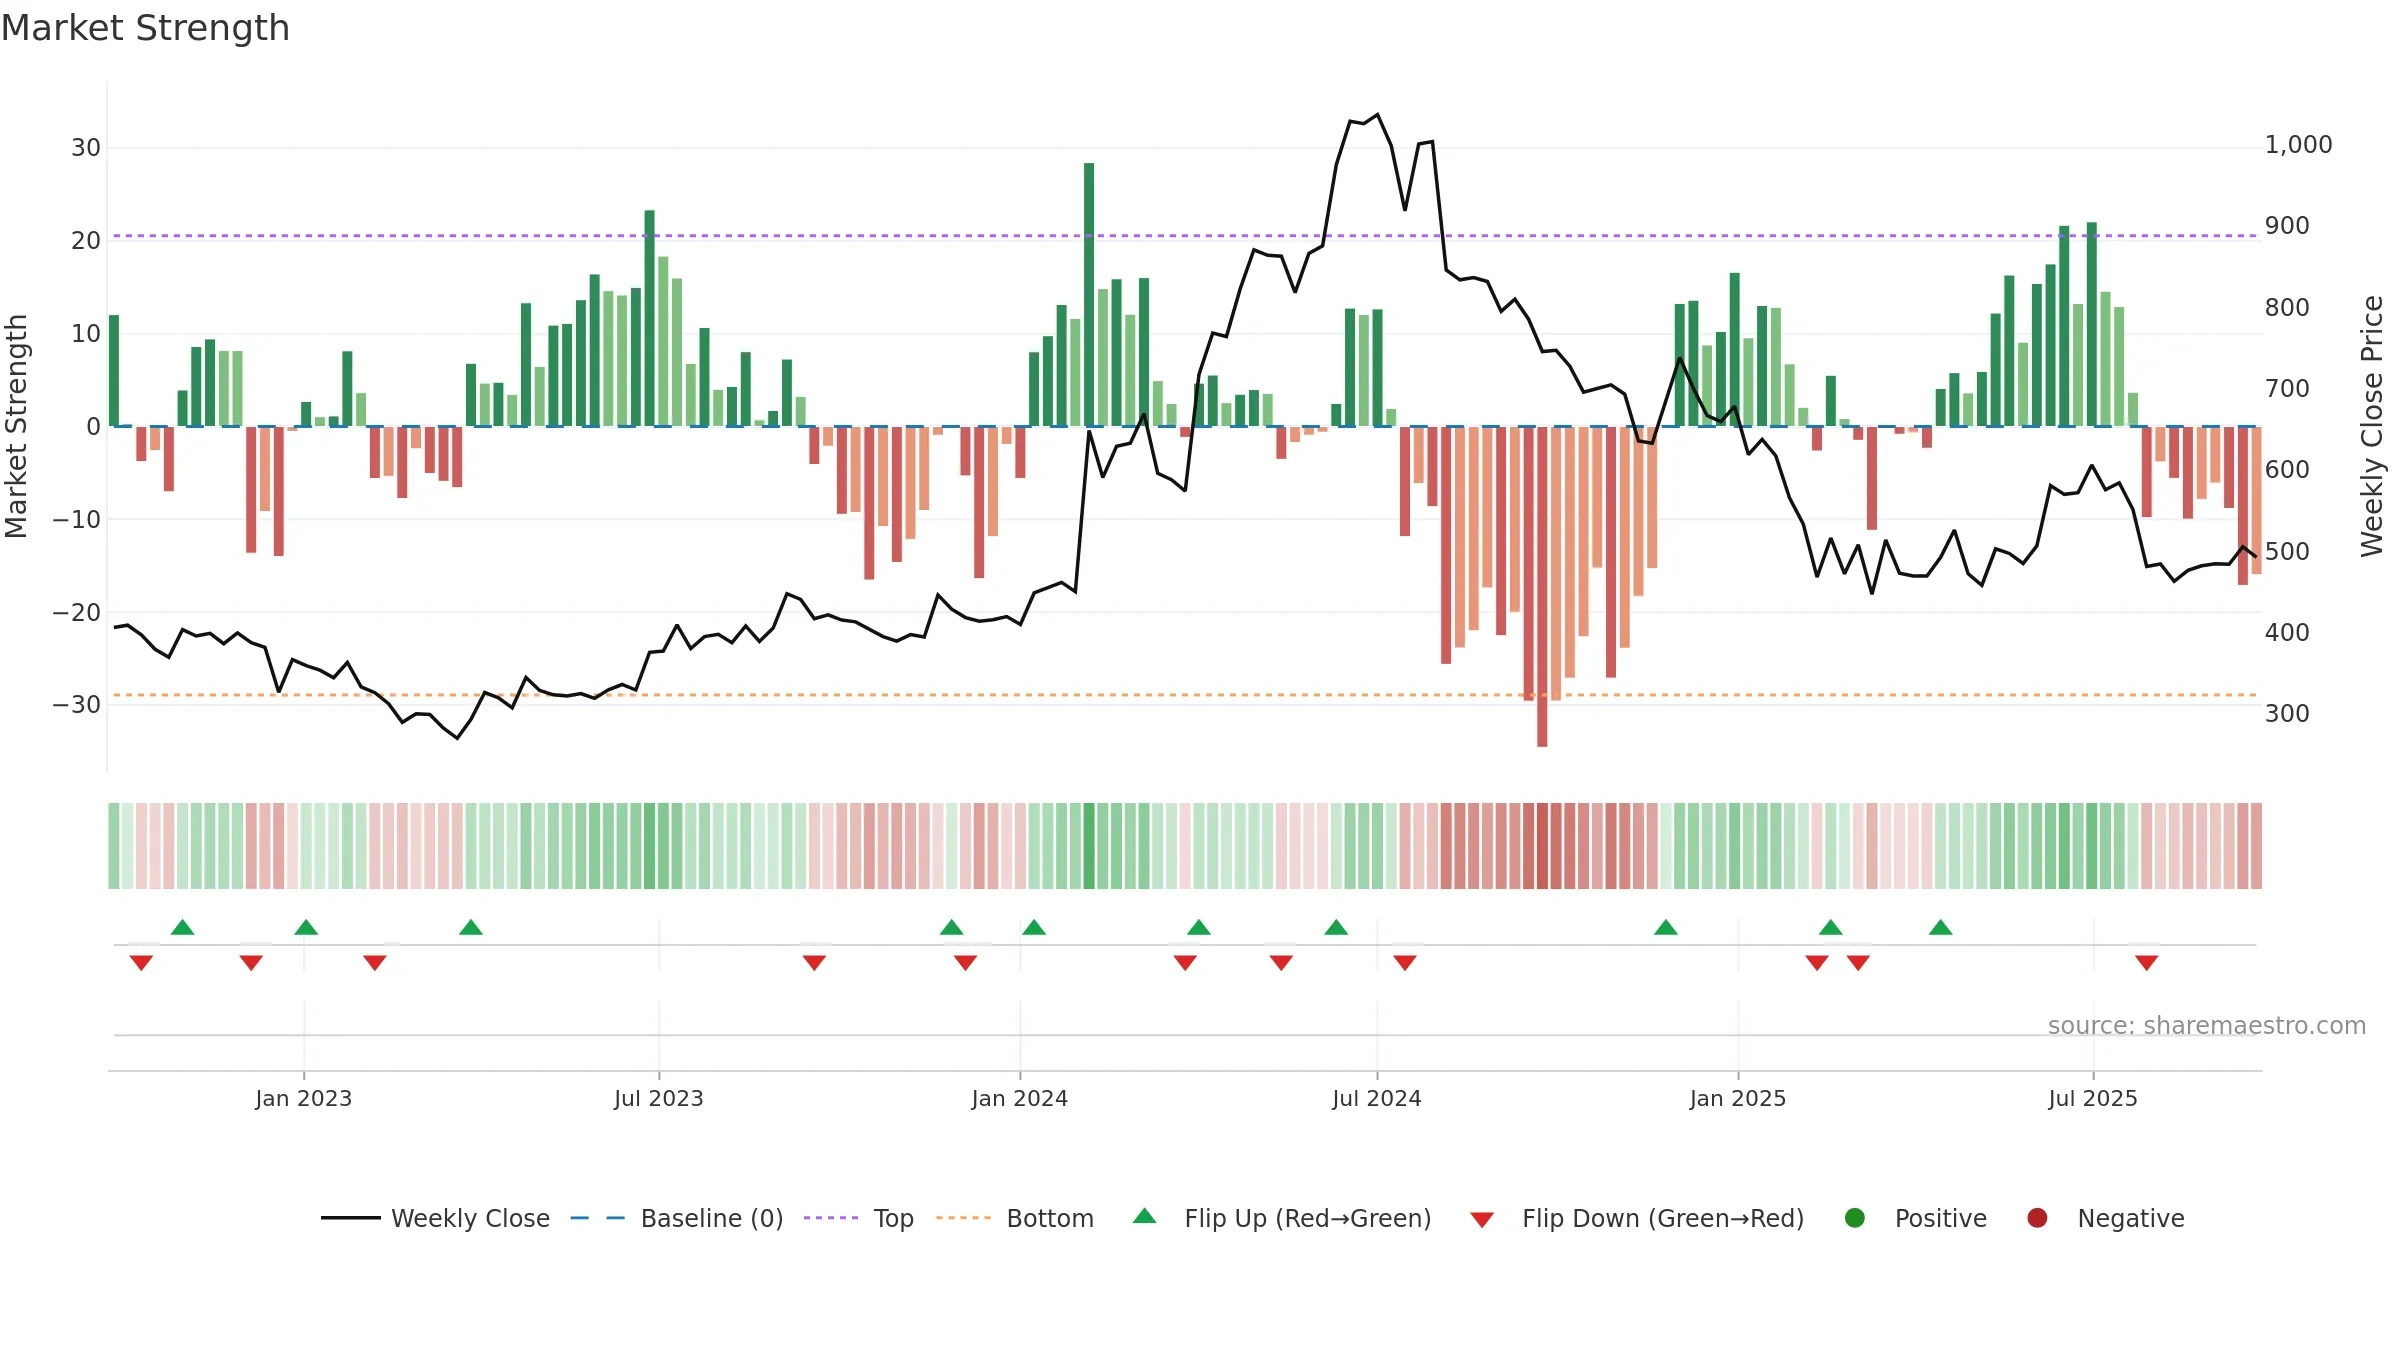
Task: Click the Jul 2024 axis label
Action: (x=1377, y=1098)
